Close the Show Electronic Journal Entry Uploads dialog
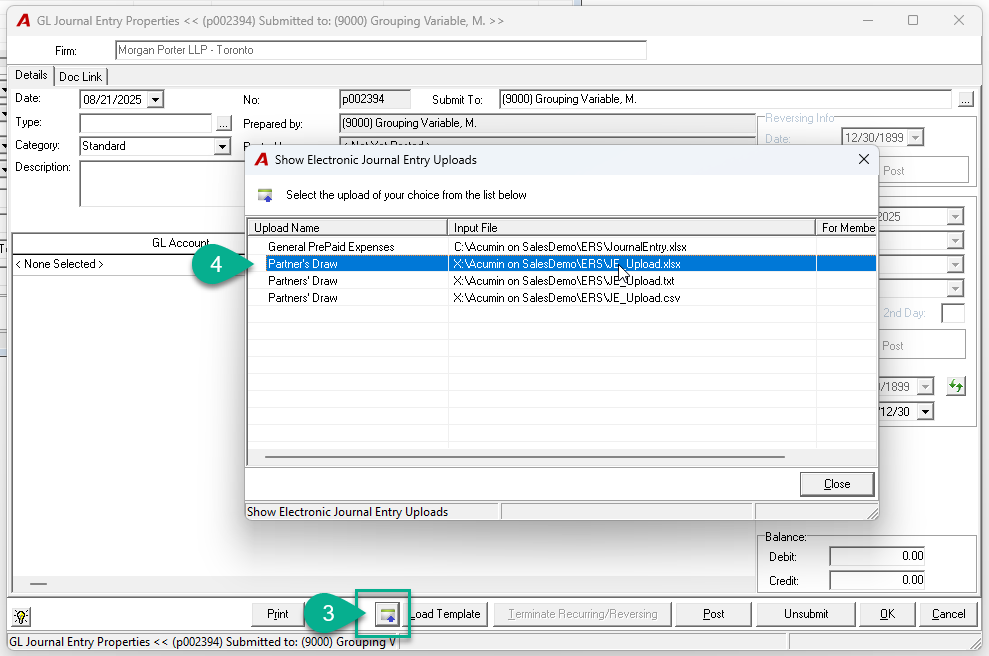Viewport: 989px width, 656px height. [863, 160]
